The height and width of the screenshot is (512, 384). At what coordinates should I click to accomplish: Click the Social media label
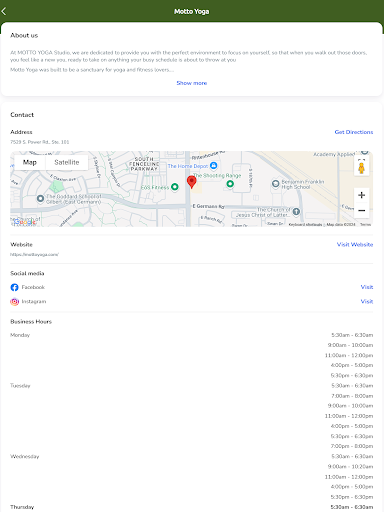click(x=27, y=273)
